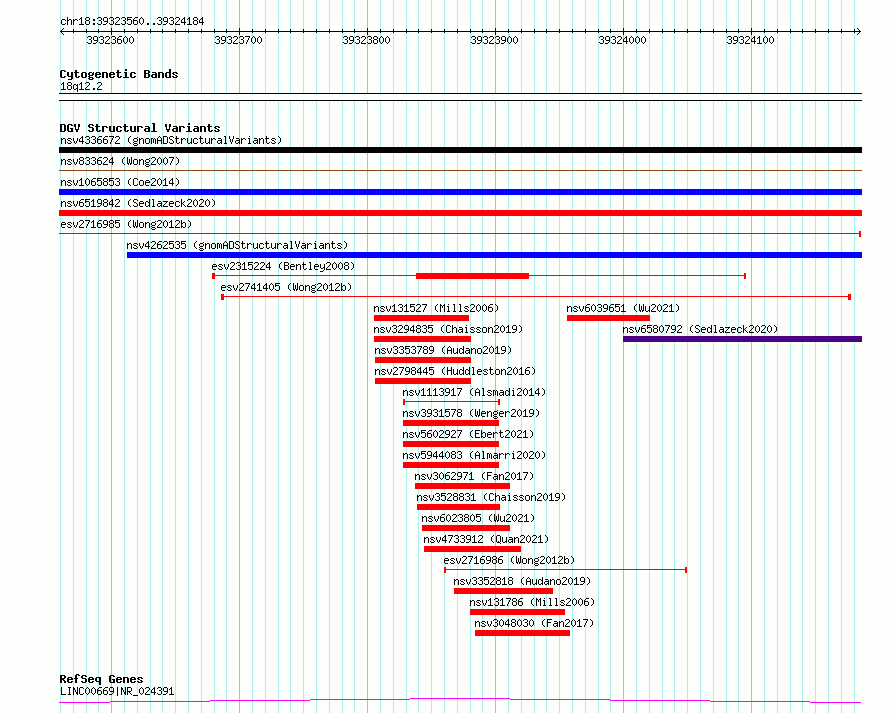Open nsv2798445 (Huddleston2016) variant label
Viewport: 890px width, 713px height.
pos(455,371)
